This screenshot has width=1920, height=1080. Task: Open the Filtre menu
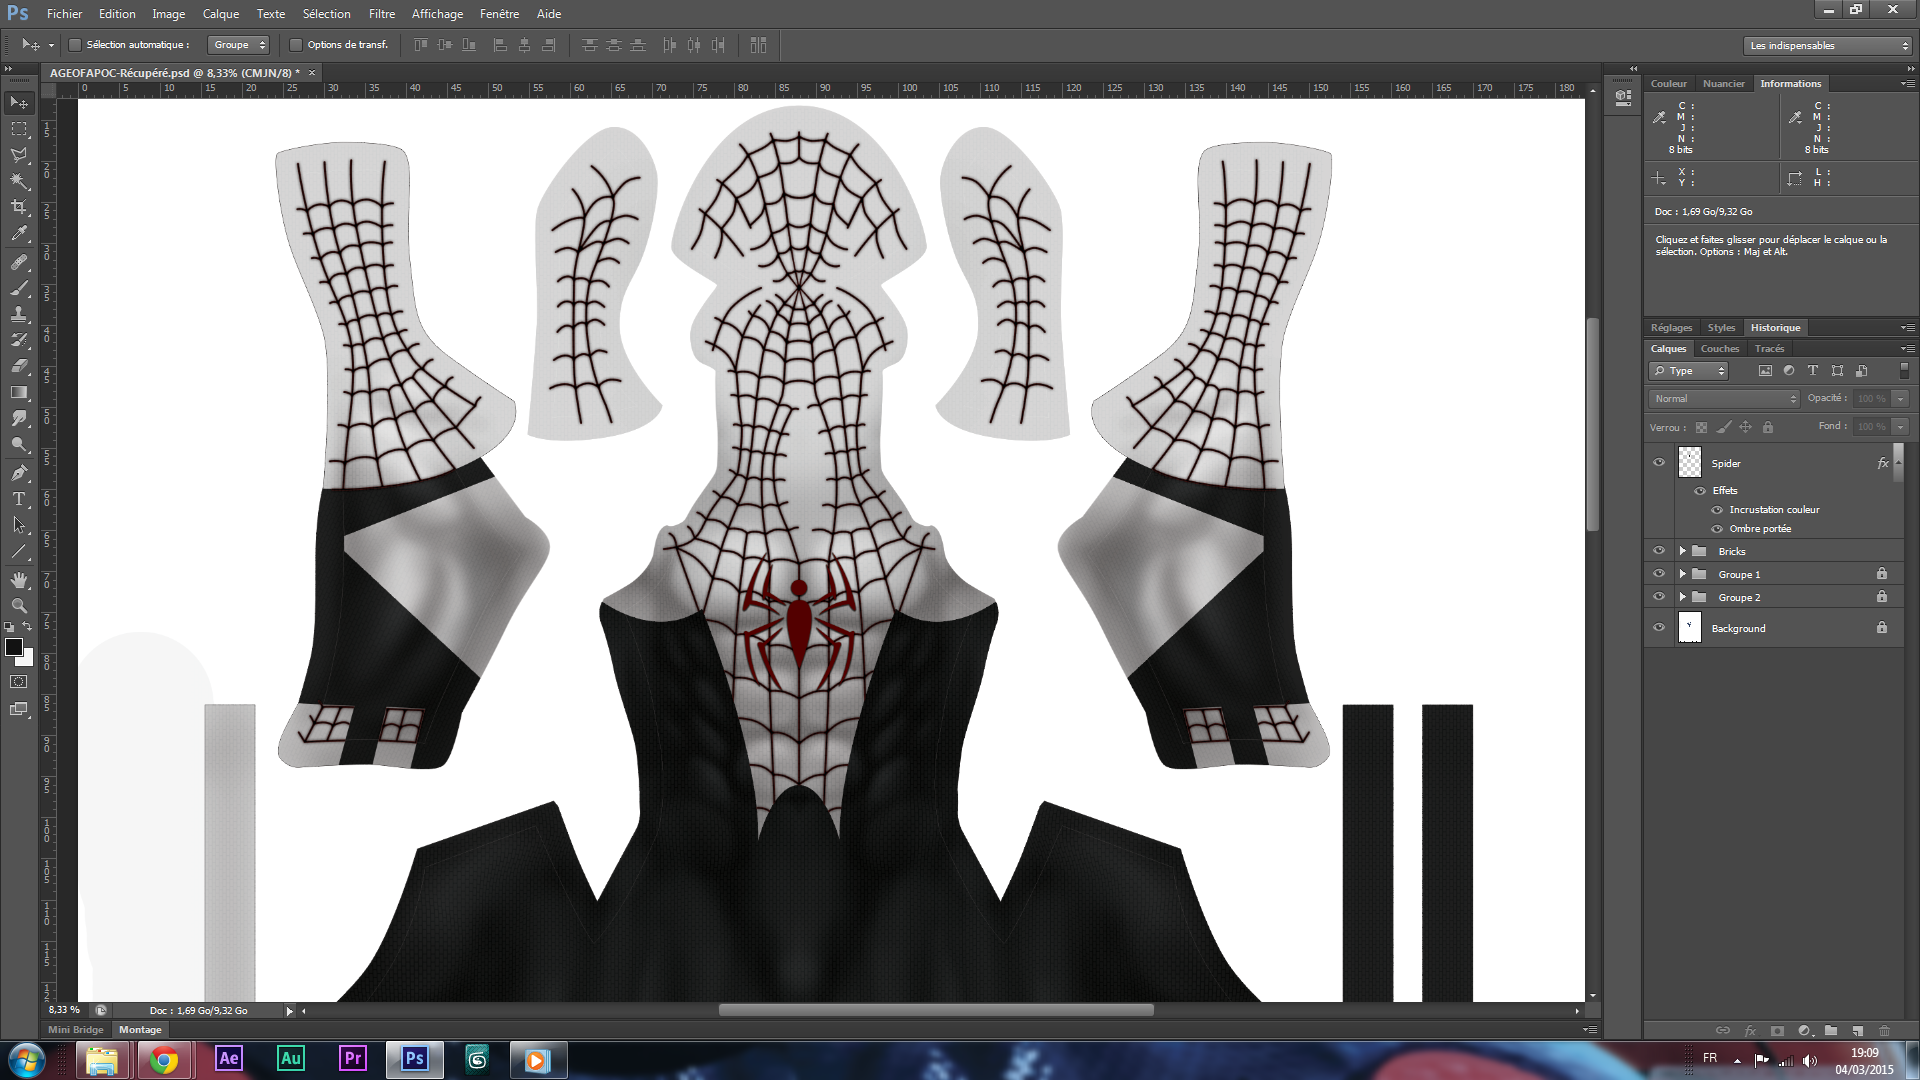tap(381, 14)
